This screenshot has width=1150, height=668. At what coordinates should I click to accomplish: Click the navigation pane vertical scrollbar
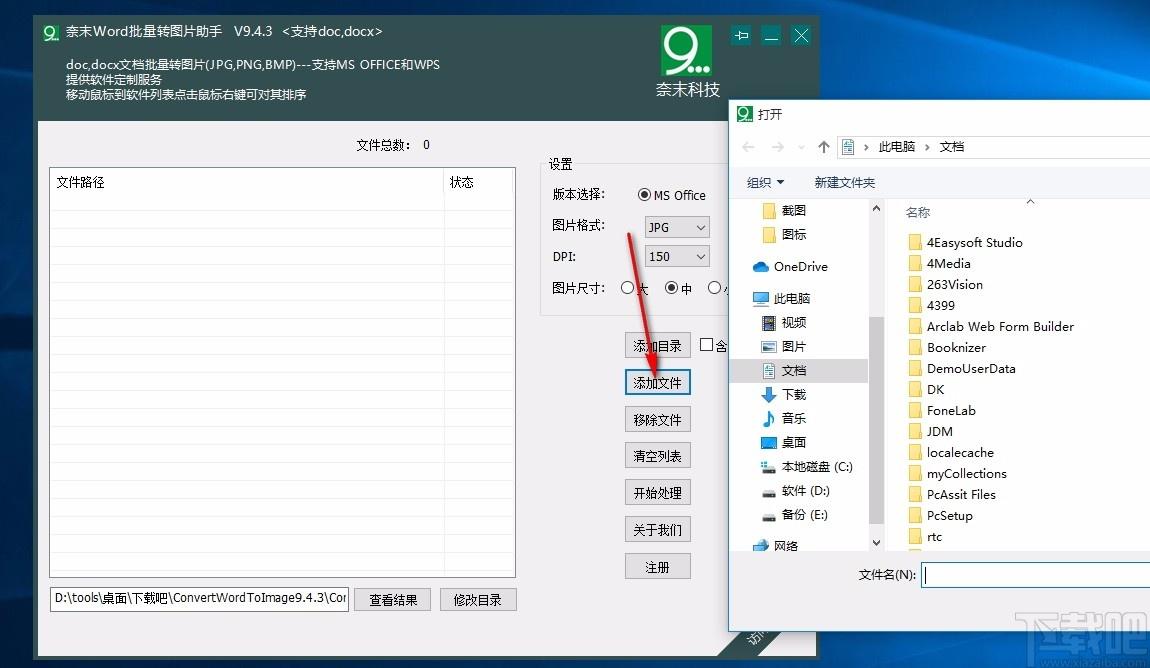(x=876, y=420)
